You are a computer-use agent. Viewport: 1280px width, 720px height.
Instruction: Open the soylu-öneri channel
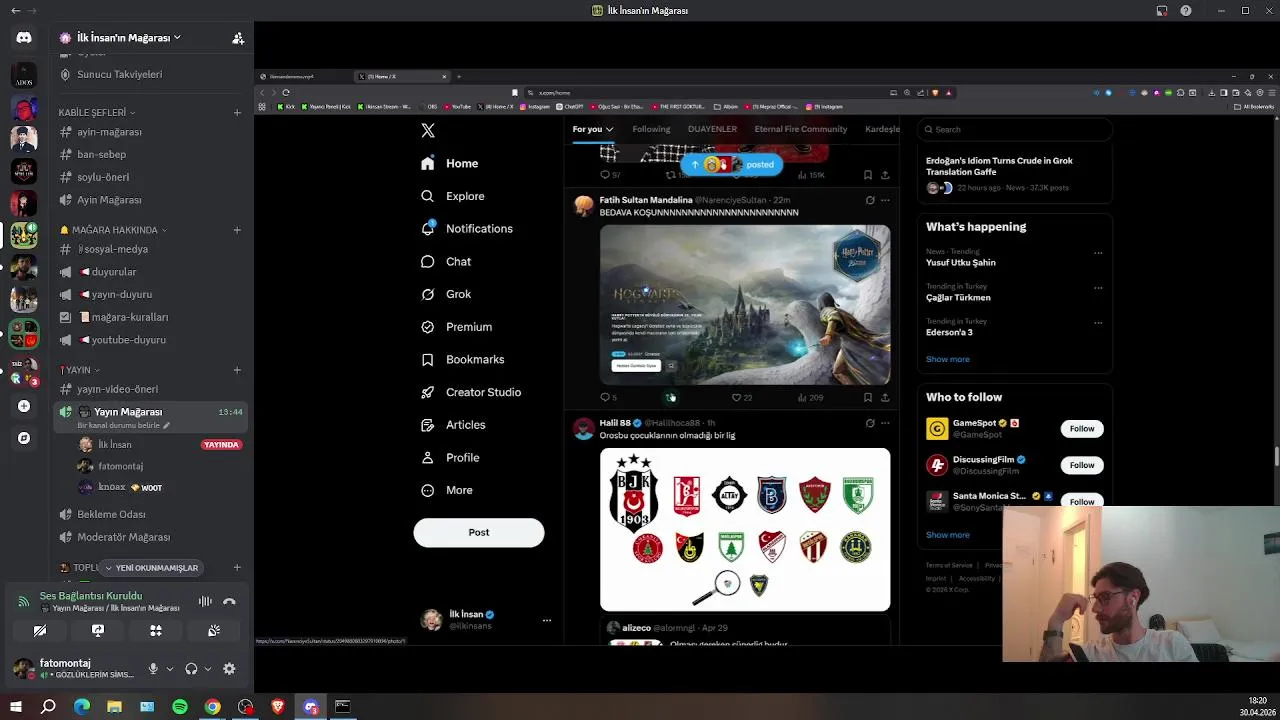click(x=150, y=177)
